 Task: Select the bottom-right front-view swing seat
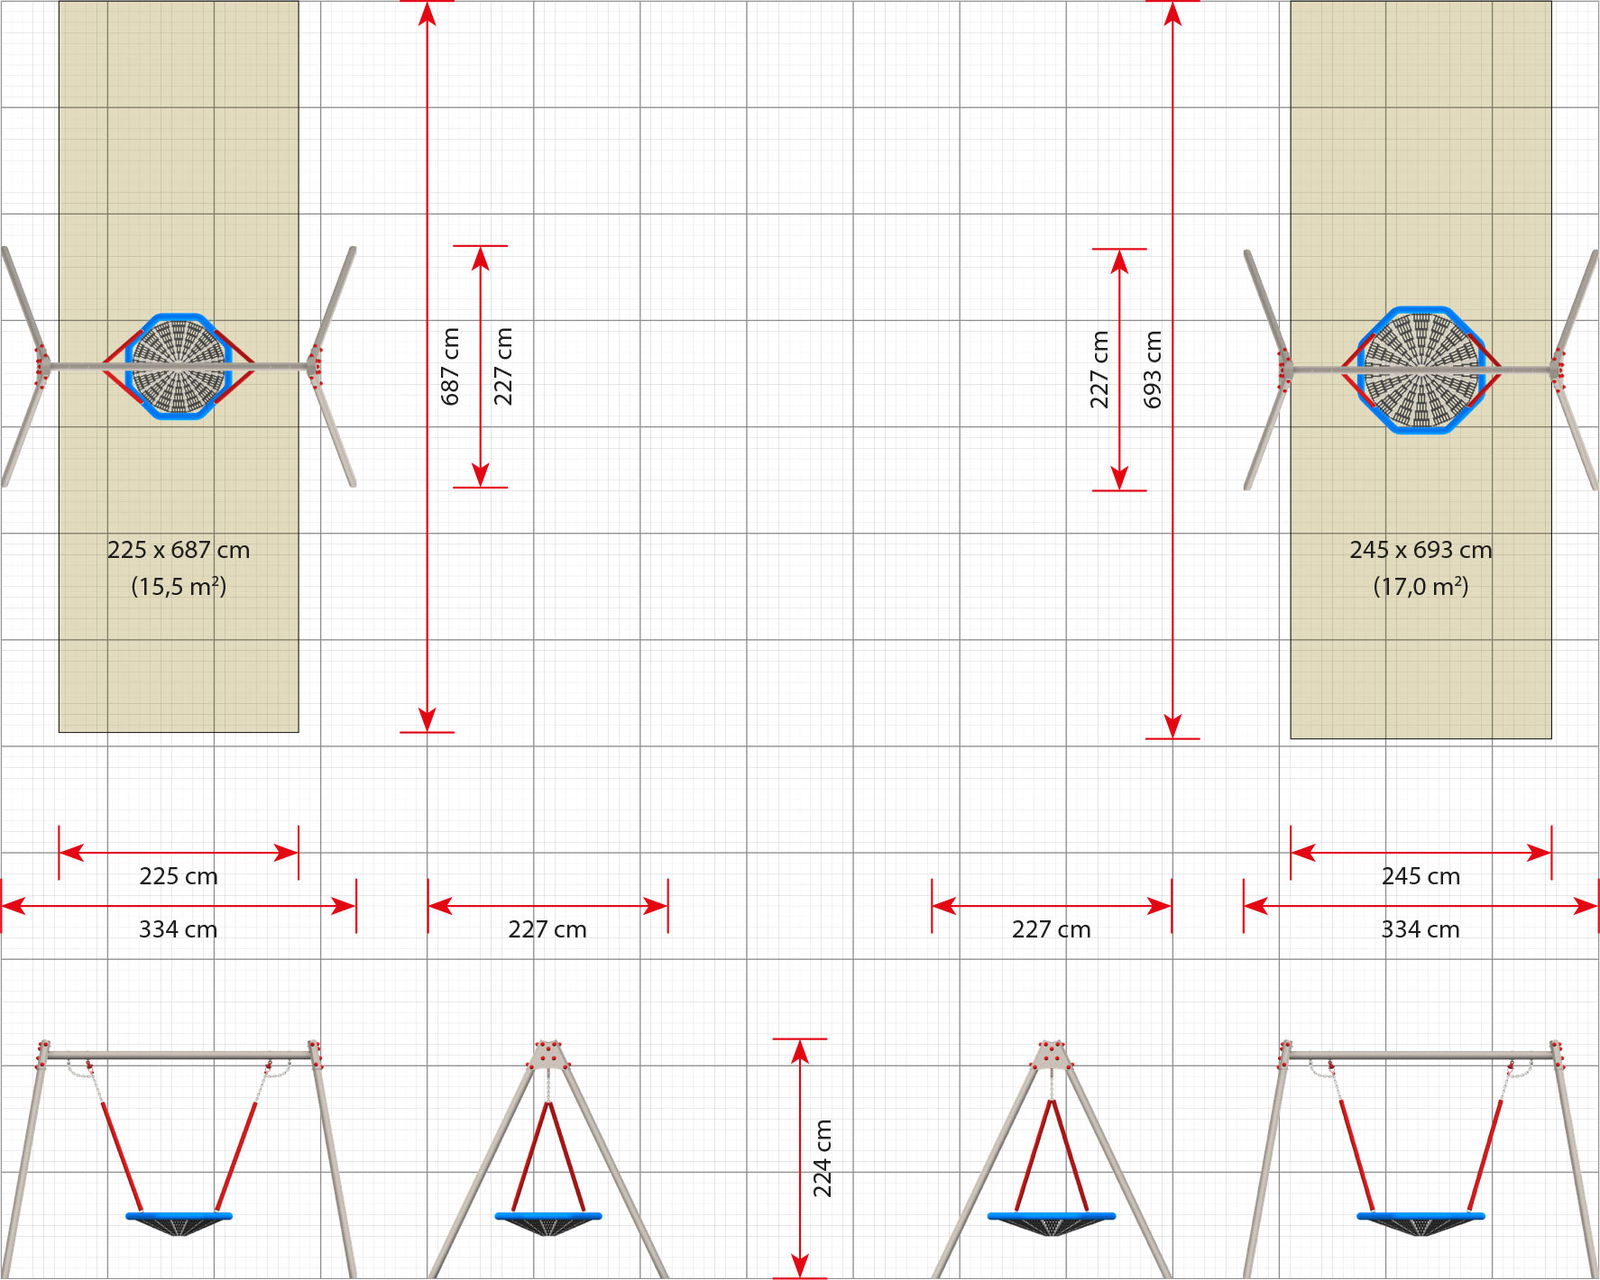pyautogui.click(x=1420, y=1218)
